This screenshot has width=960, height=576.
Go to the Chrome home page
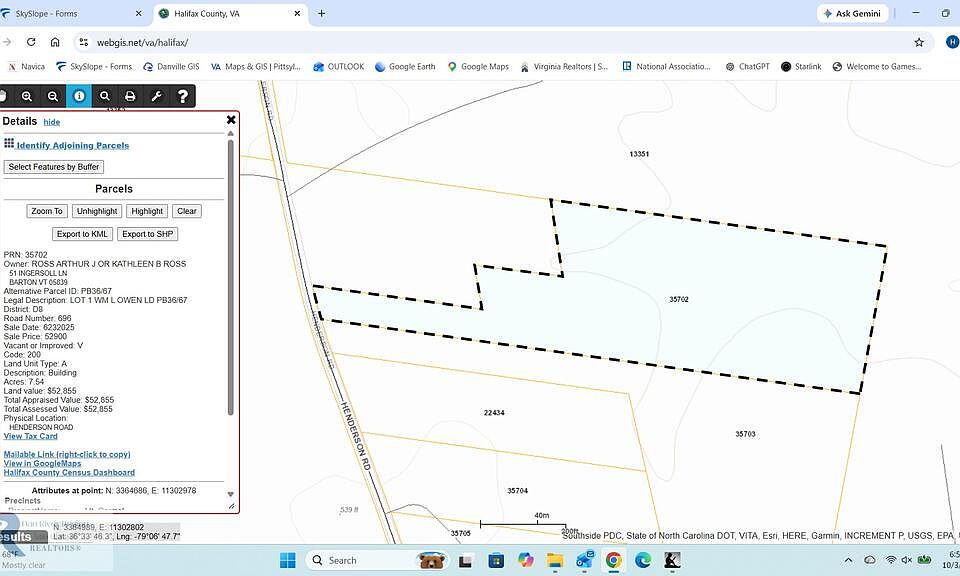(x=55, y=42)
